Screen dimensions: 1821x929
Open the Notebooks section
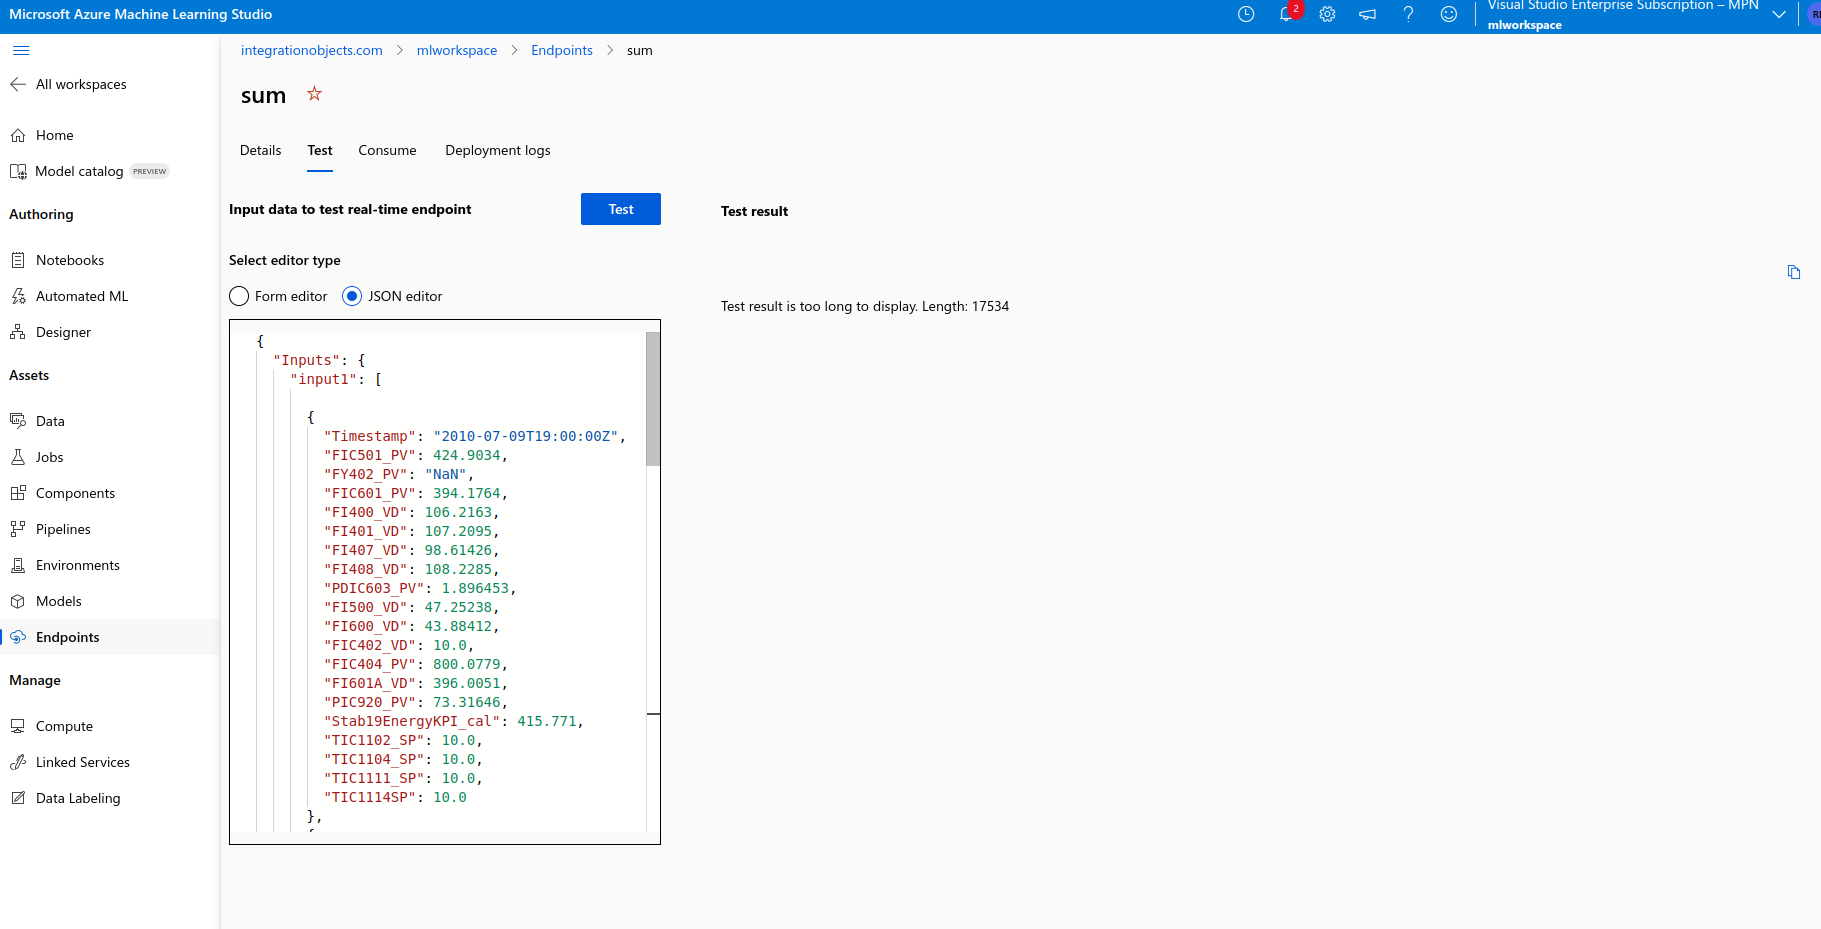click(69, 259)
